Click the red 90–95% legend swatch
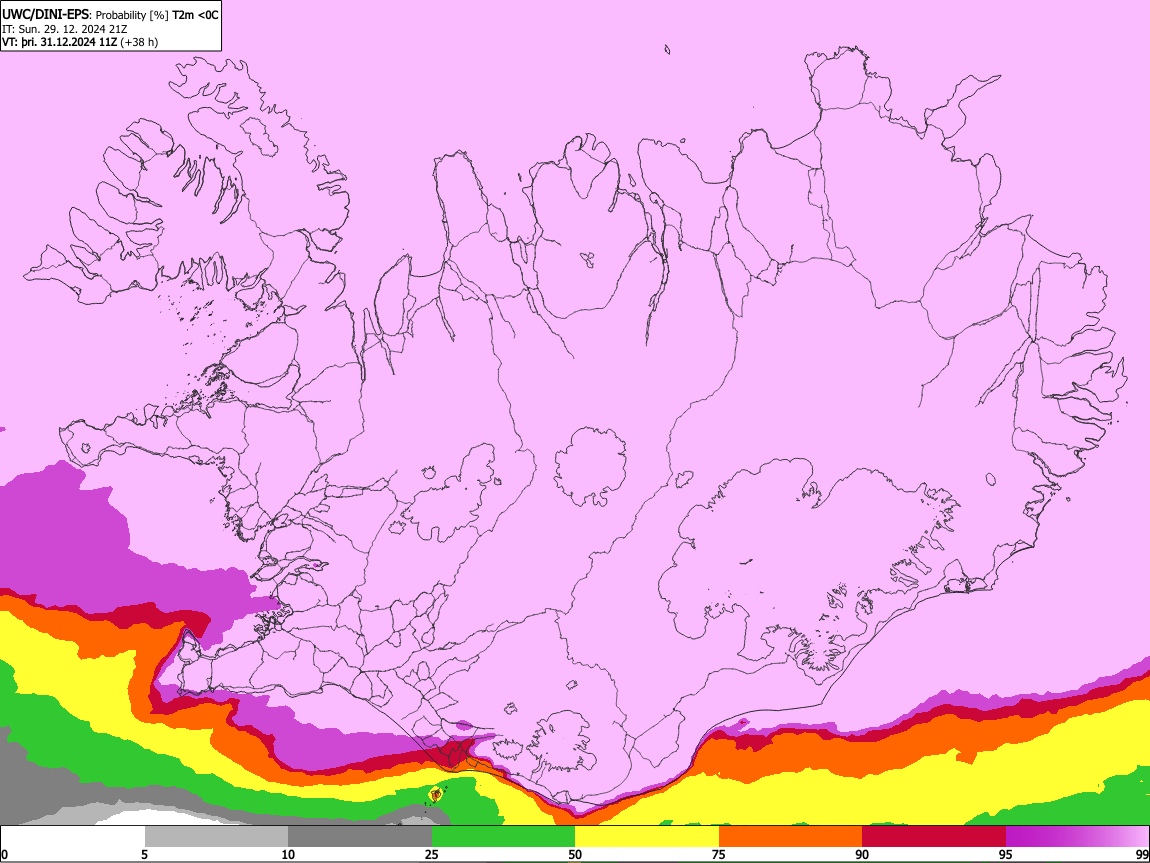Image resolution: width=1150 pixels, height=863 pixels. [x=934, y=837]
